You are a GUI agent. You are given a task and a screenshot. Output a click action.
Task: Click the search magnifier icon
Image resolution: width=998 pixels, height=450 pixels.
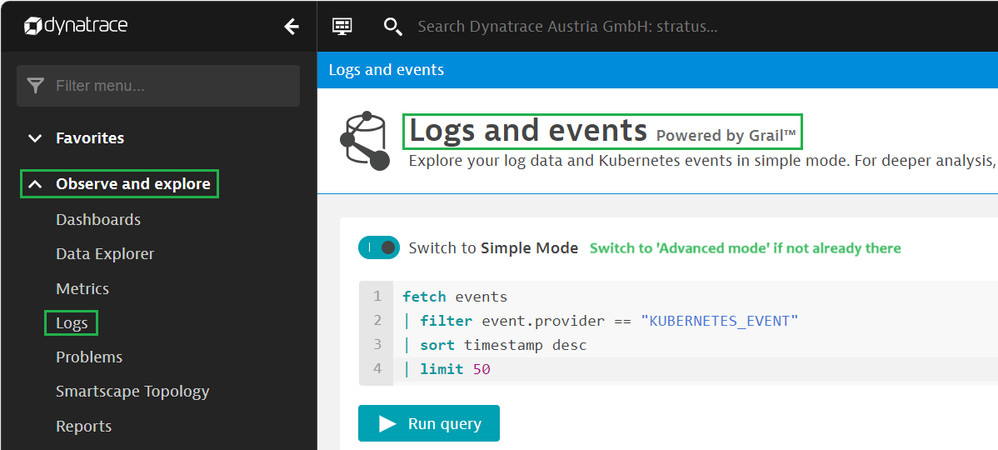click(x=393, y=26)
